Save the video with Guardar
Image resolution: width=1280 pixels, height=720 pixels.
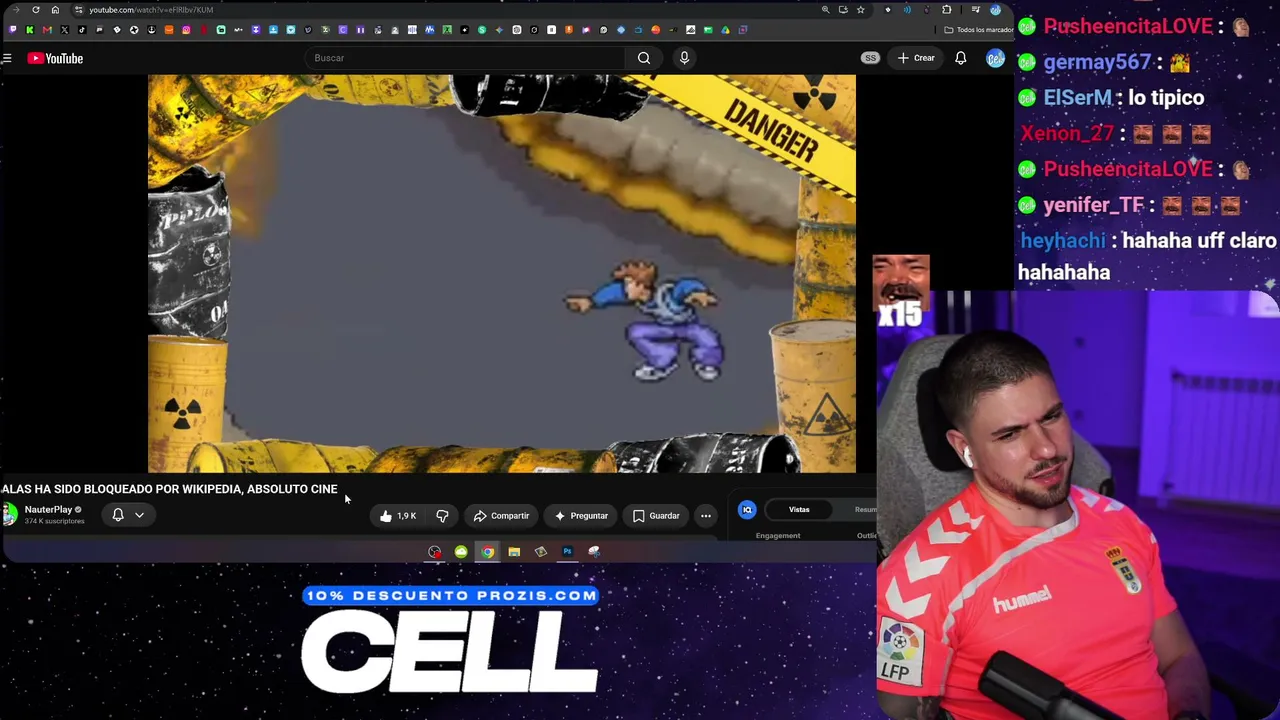656,516
